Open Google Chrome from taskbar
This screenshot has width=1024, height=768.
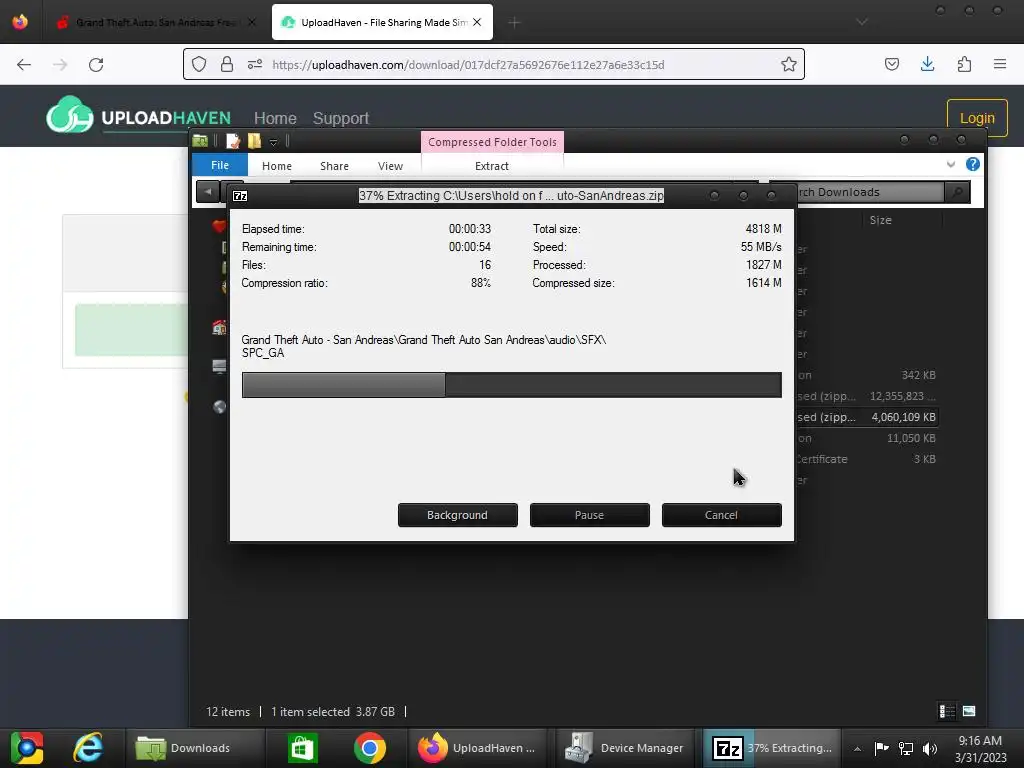tap(370, 748)
